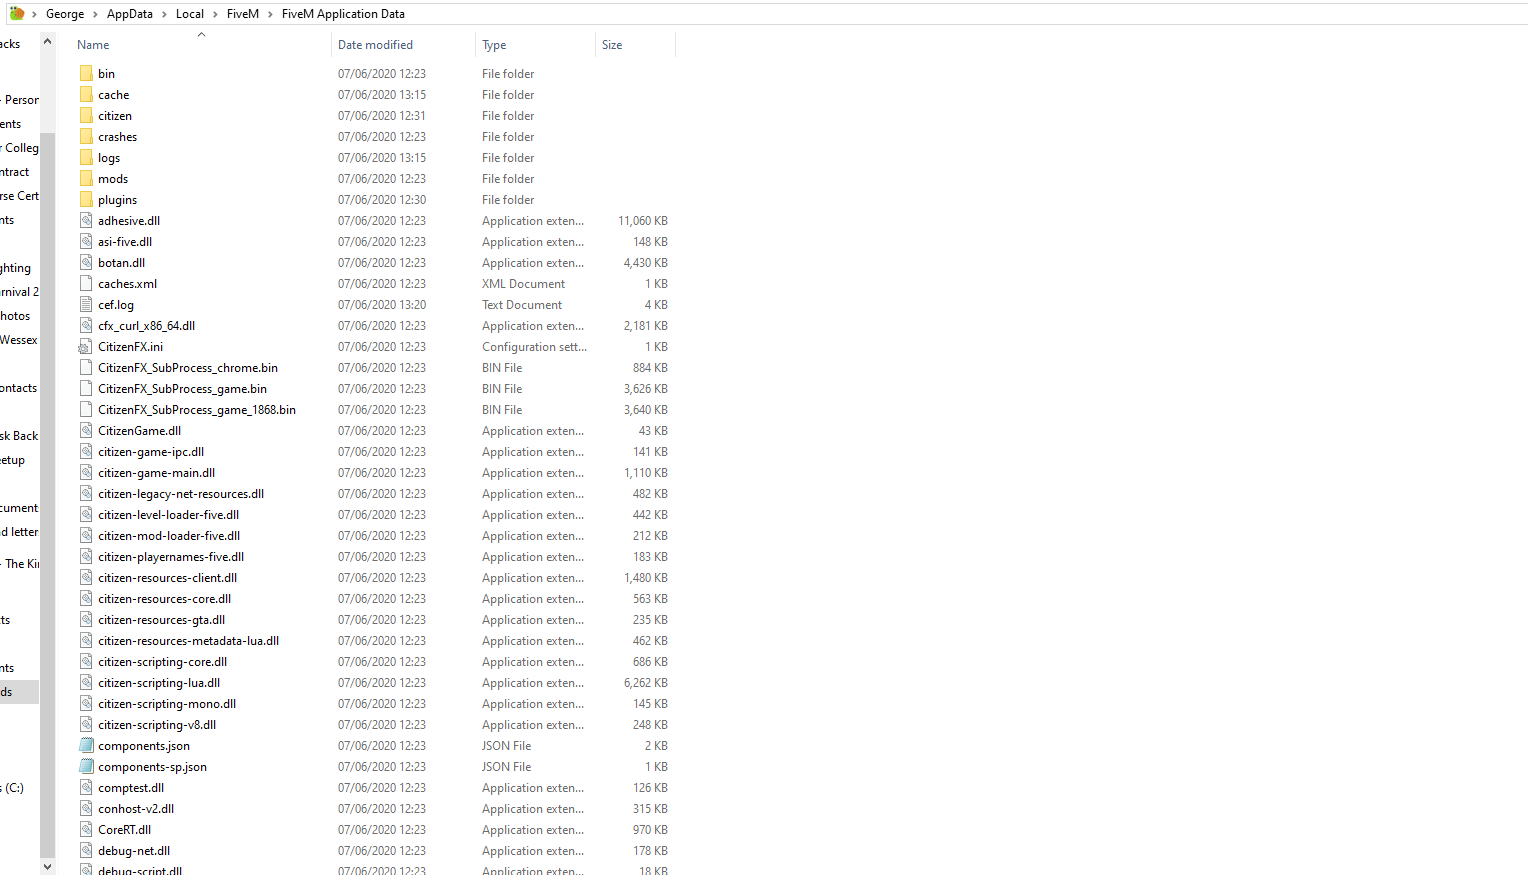
Task: Click the 11,060 KB size value
Action: (643, 220)
